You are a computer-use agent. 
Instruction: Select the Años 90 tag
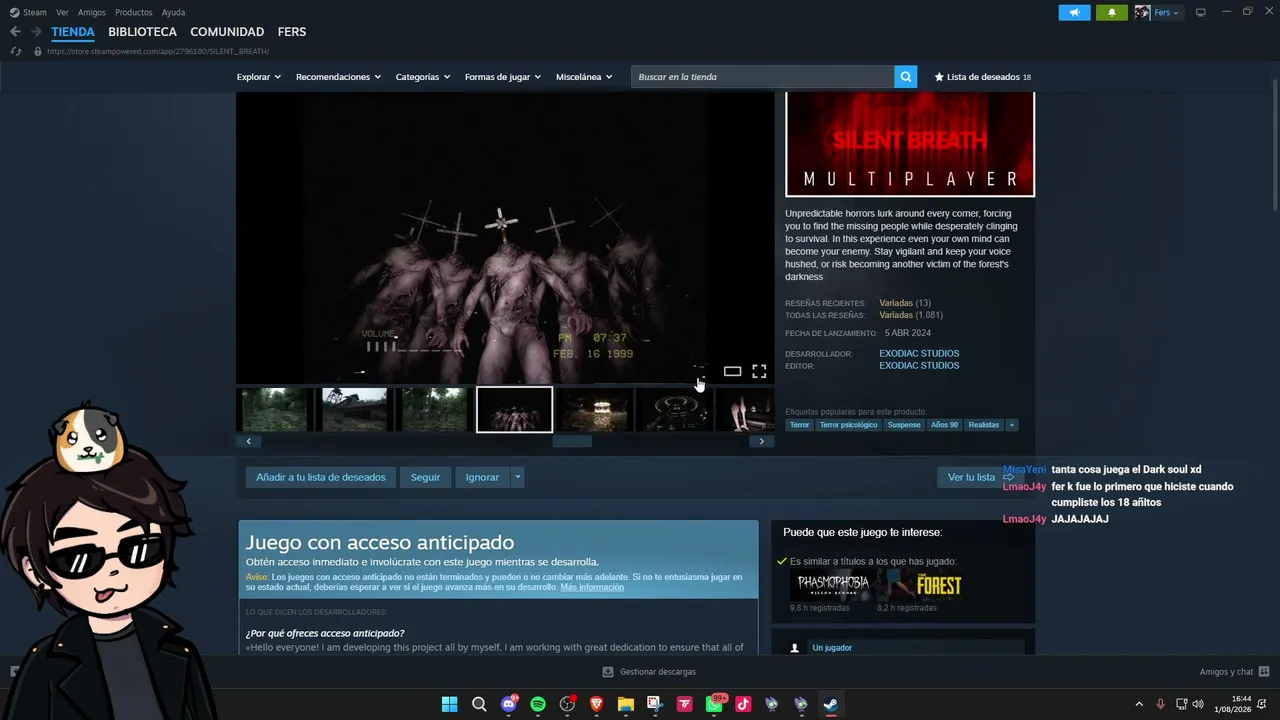944,425
